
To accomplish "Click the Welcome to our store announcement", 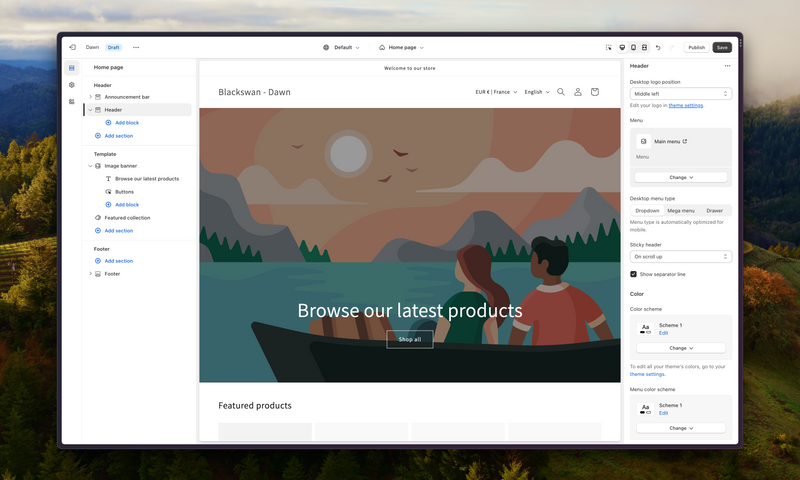I will 410,68.
